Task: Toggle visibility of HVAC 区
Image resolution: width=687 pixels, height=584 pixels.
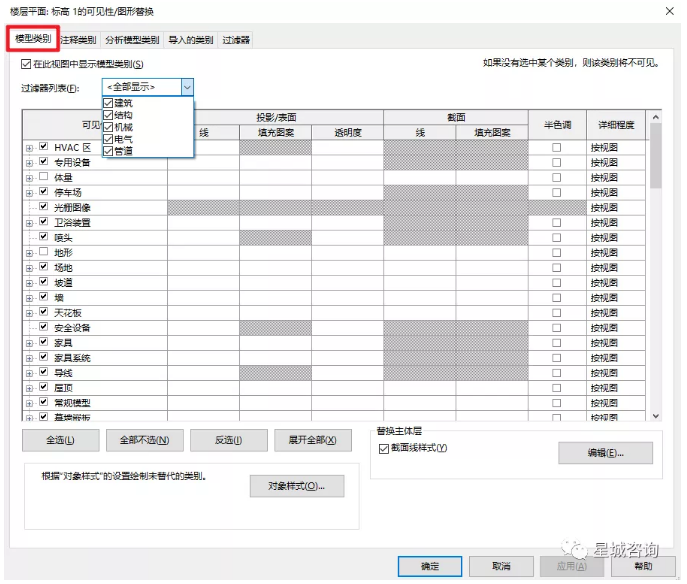Action: click(43, 146)
